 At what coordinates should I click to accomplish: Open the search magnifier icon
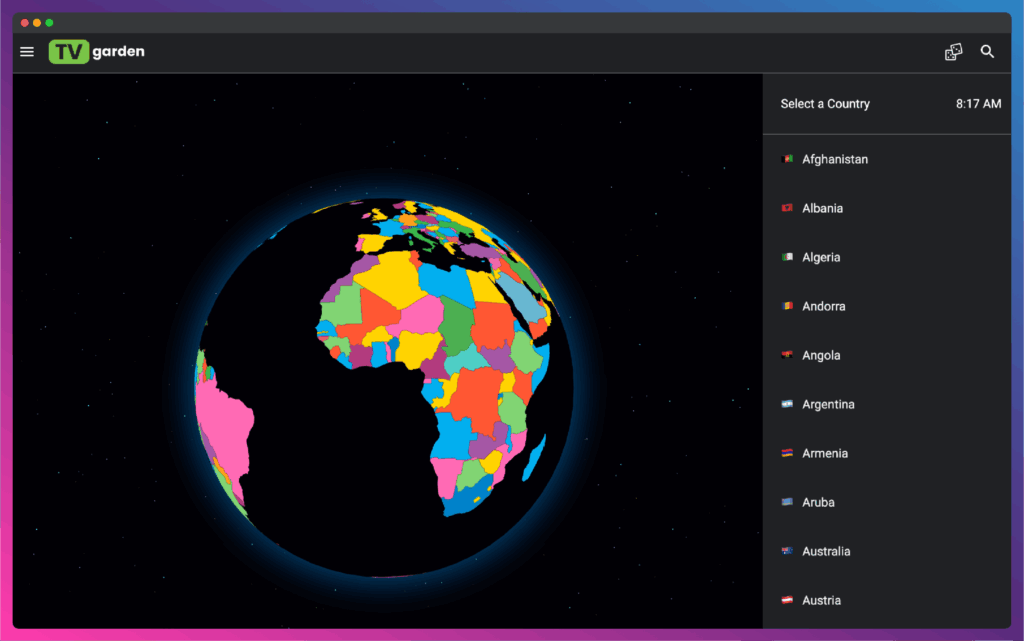(x=987, y=52)
